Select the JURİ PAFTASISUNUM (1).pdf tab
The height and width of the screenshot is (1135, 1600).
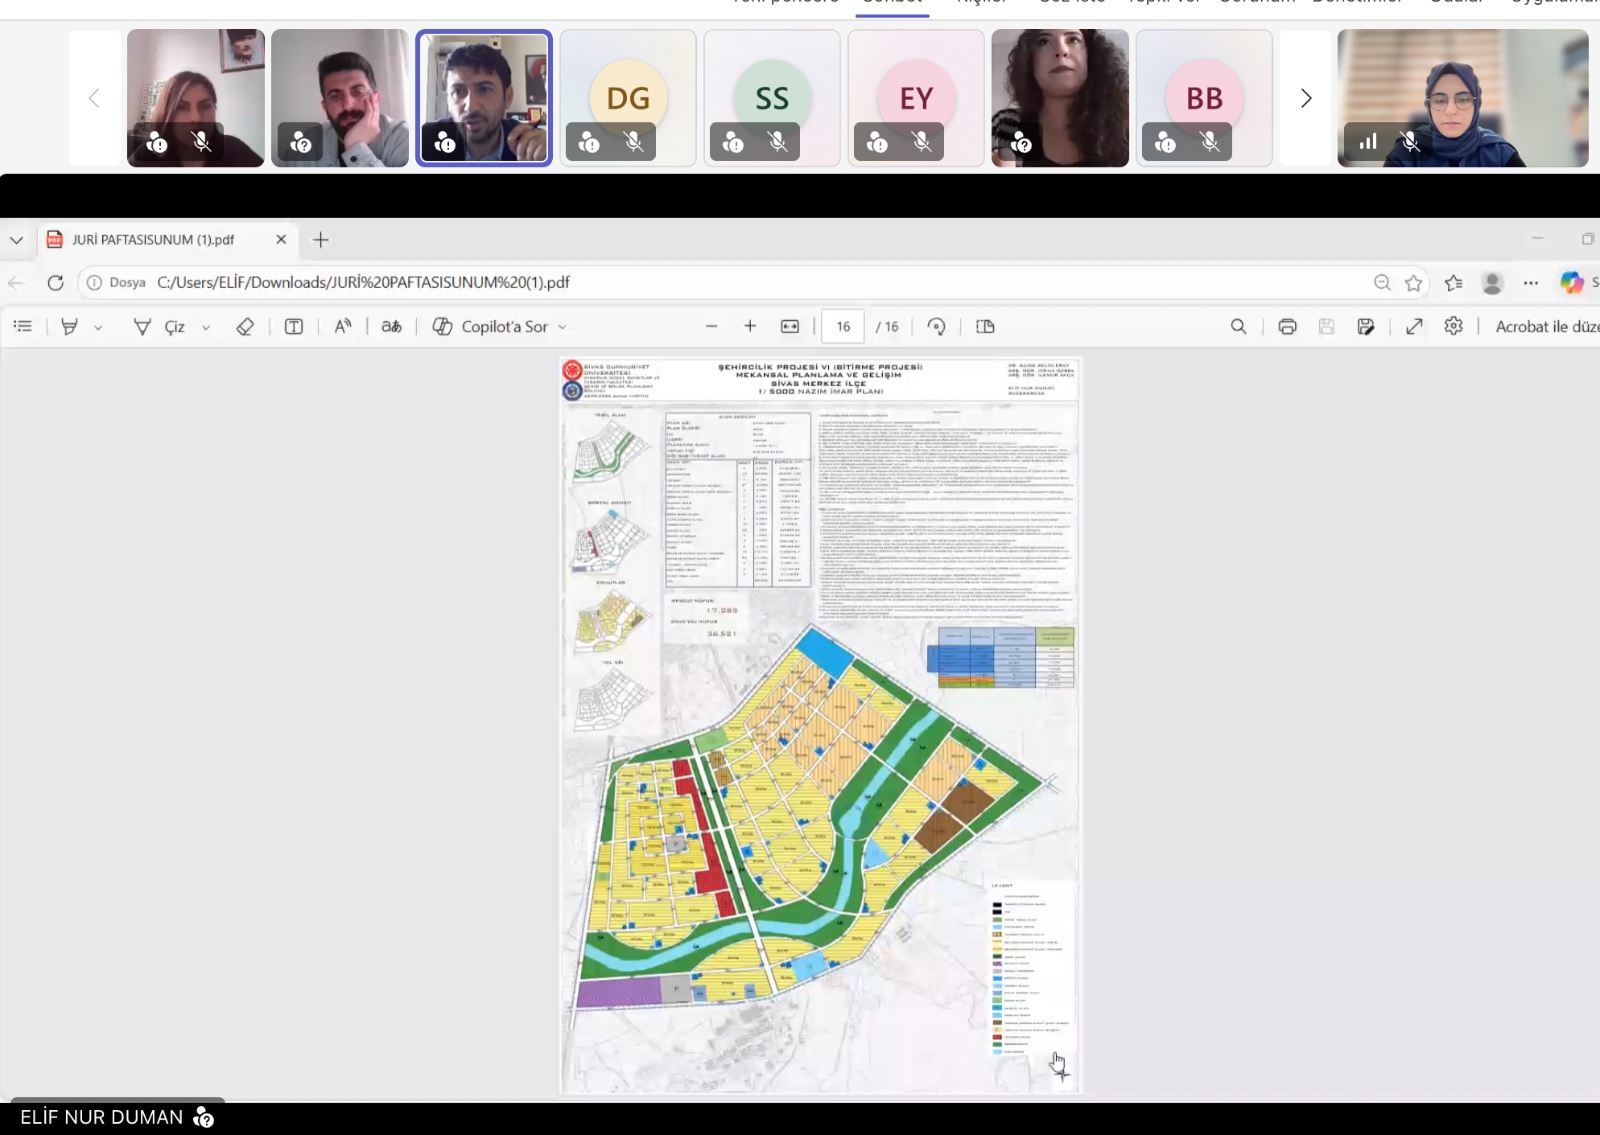[153, 240]
